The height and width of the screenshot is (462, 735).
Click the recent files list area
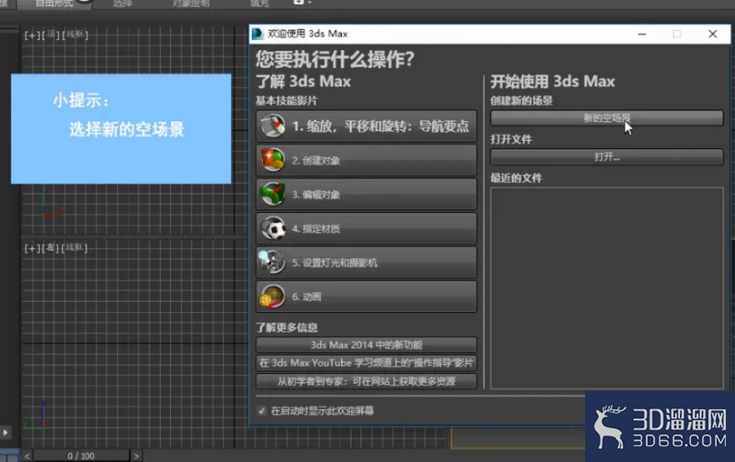(607, 288)
